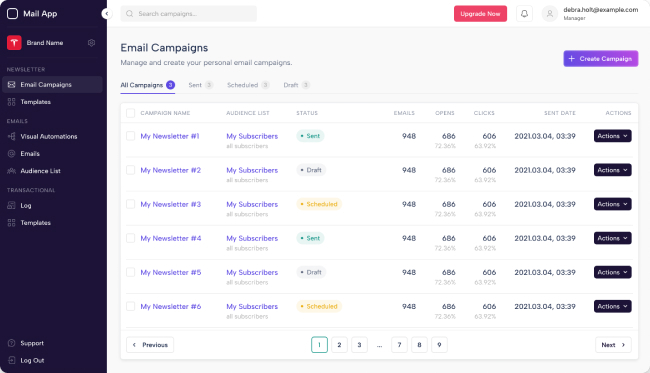Click the Transactional Templates grid icon
Screen dimensions: 650x373
point(12,223)
